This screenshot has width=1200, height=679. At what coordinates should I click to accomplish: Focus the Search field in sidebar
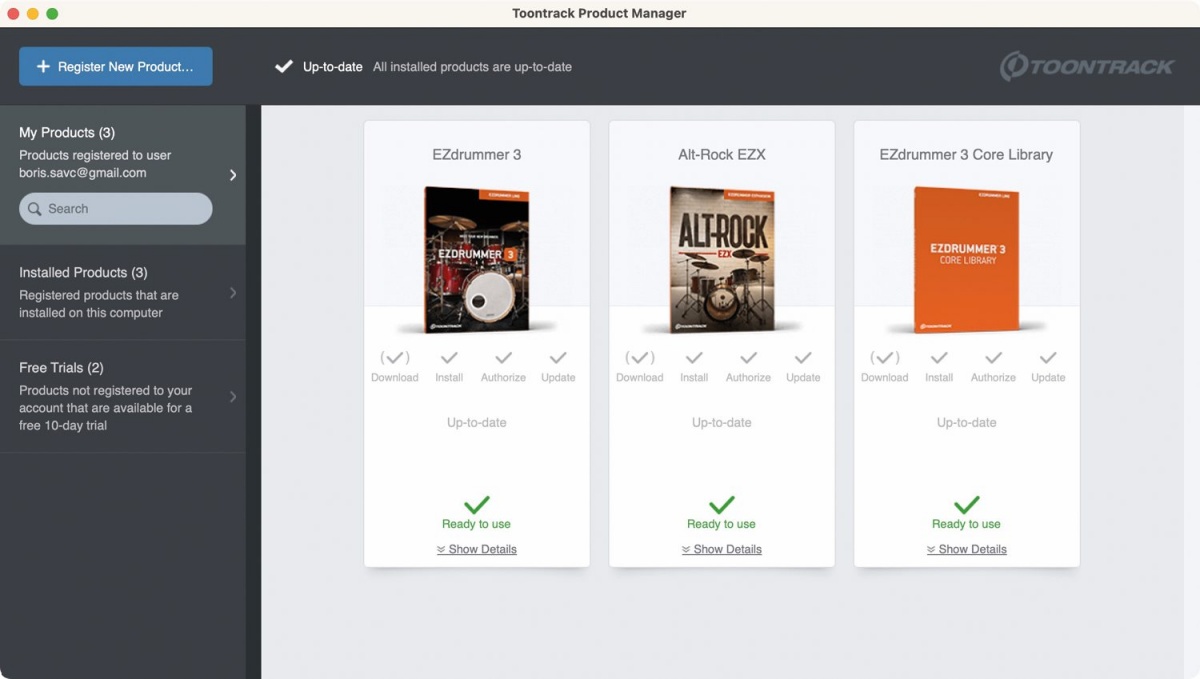[x=116, y=209]
